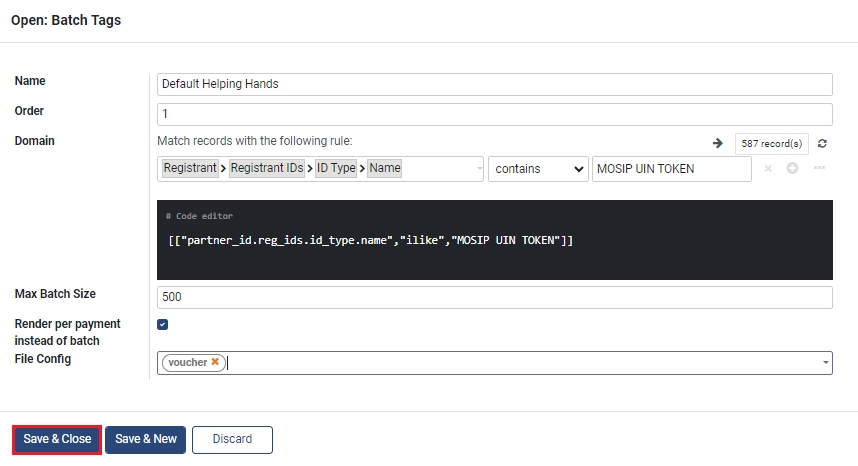This screenshot has width=858, height=466.
Task: Open the contains operator dropdown
Action: pyautogui.click(x=538, y=169)
